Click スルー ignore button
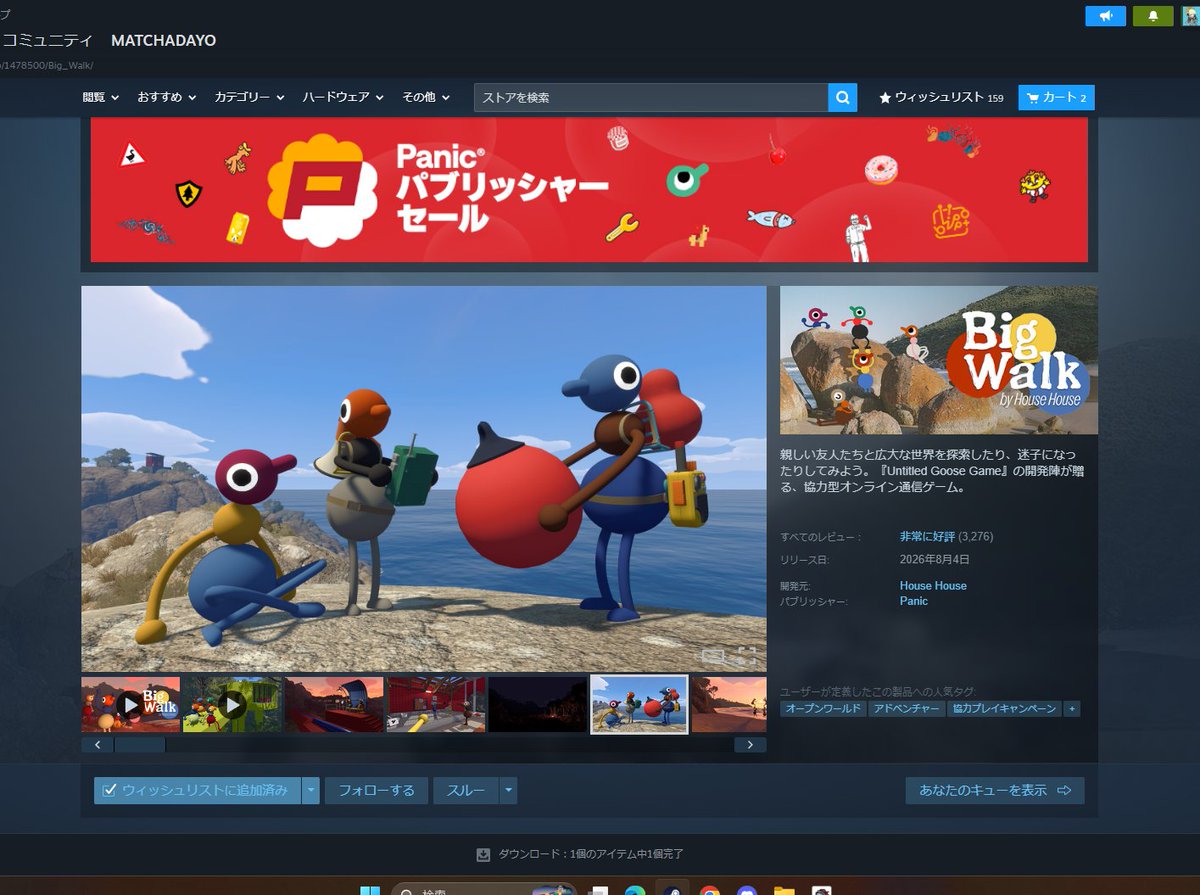 coord(466,790)
